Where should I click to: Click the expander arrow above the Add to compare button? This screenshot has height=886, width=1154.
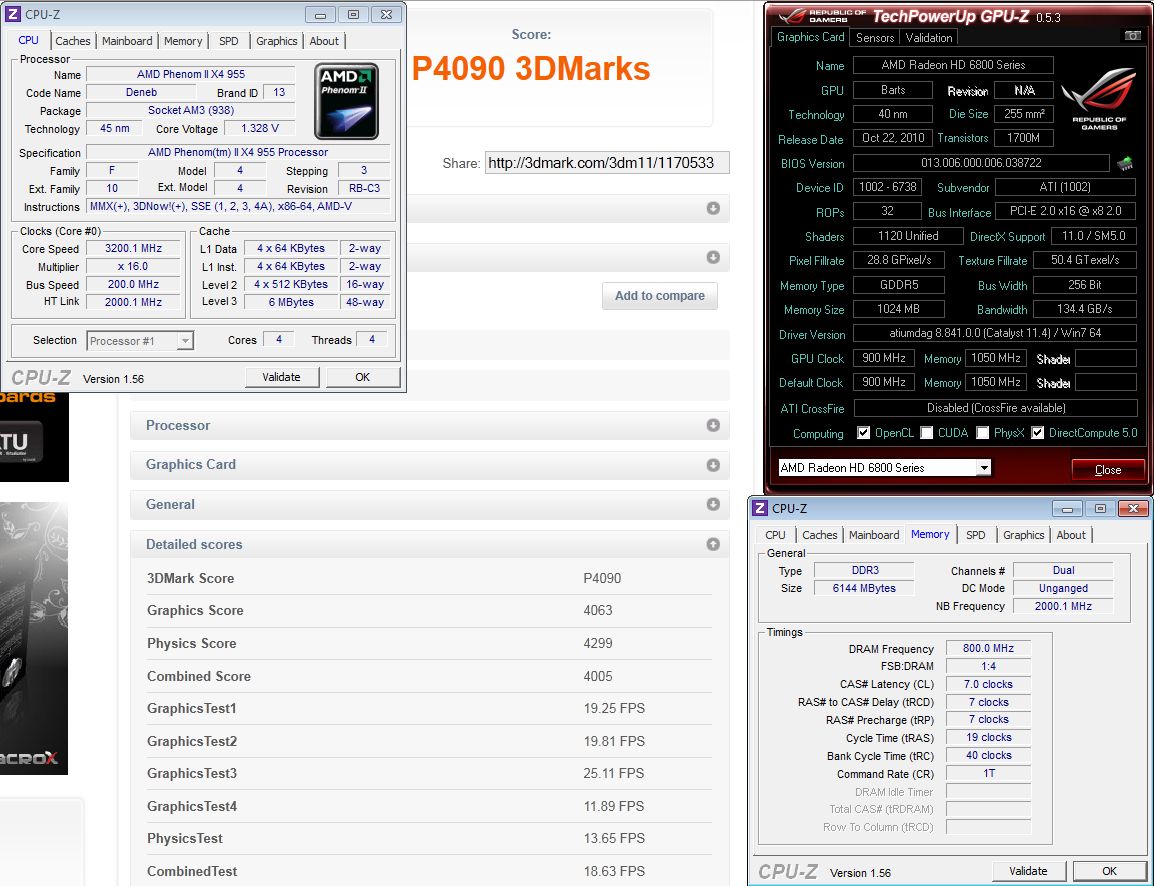(713, 257)
